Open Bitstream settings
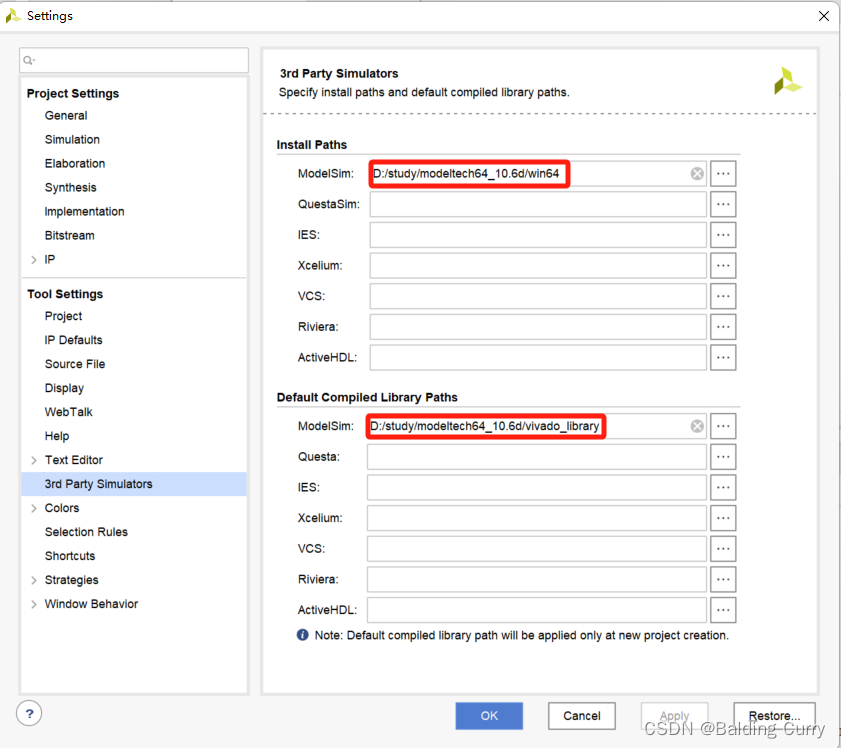The image size is (841, 748). click(70, 235)
